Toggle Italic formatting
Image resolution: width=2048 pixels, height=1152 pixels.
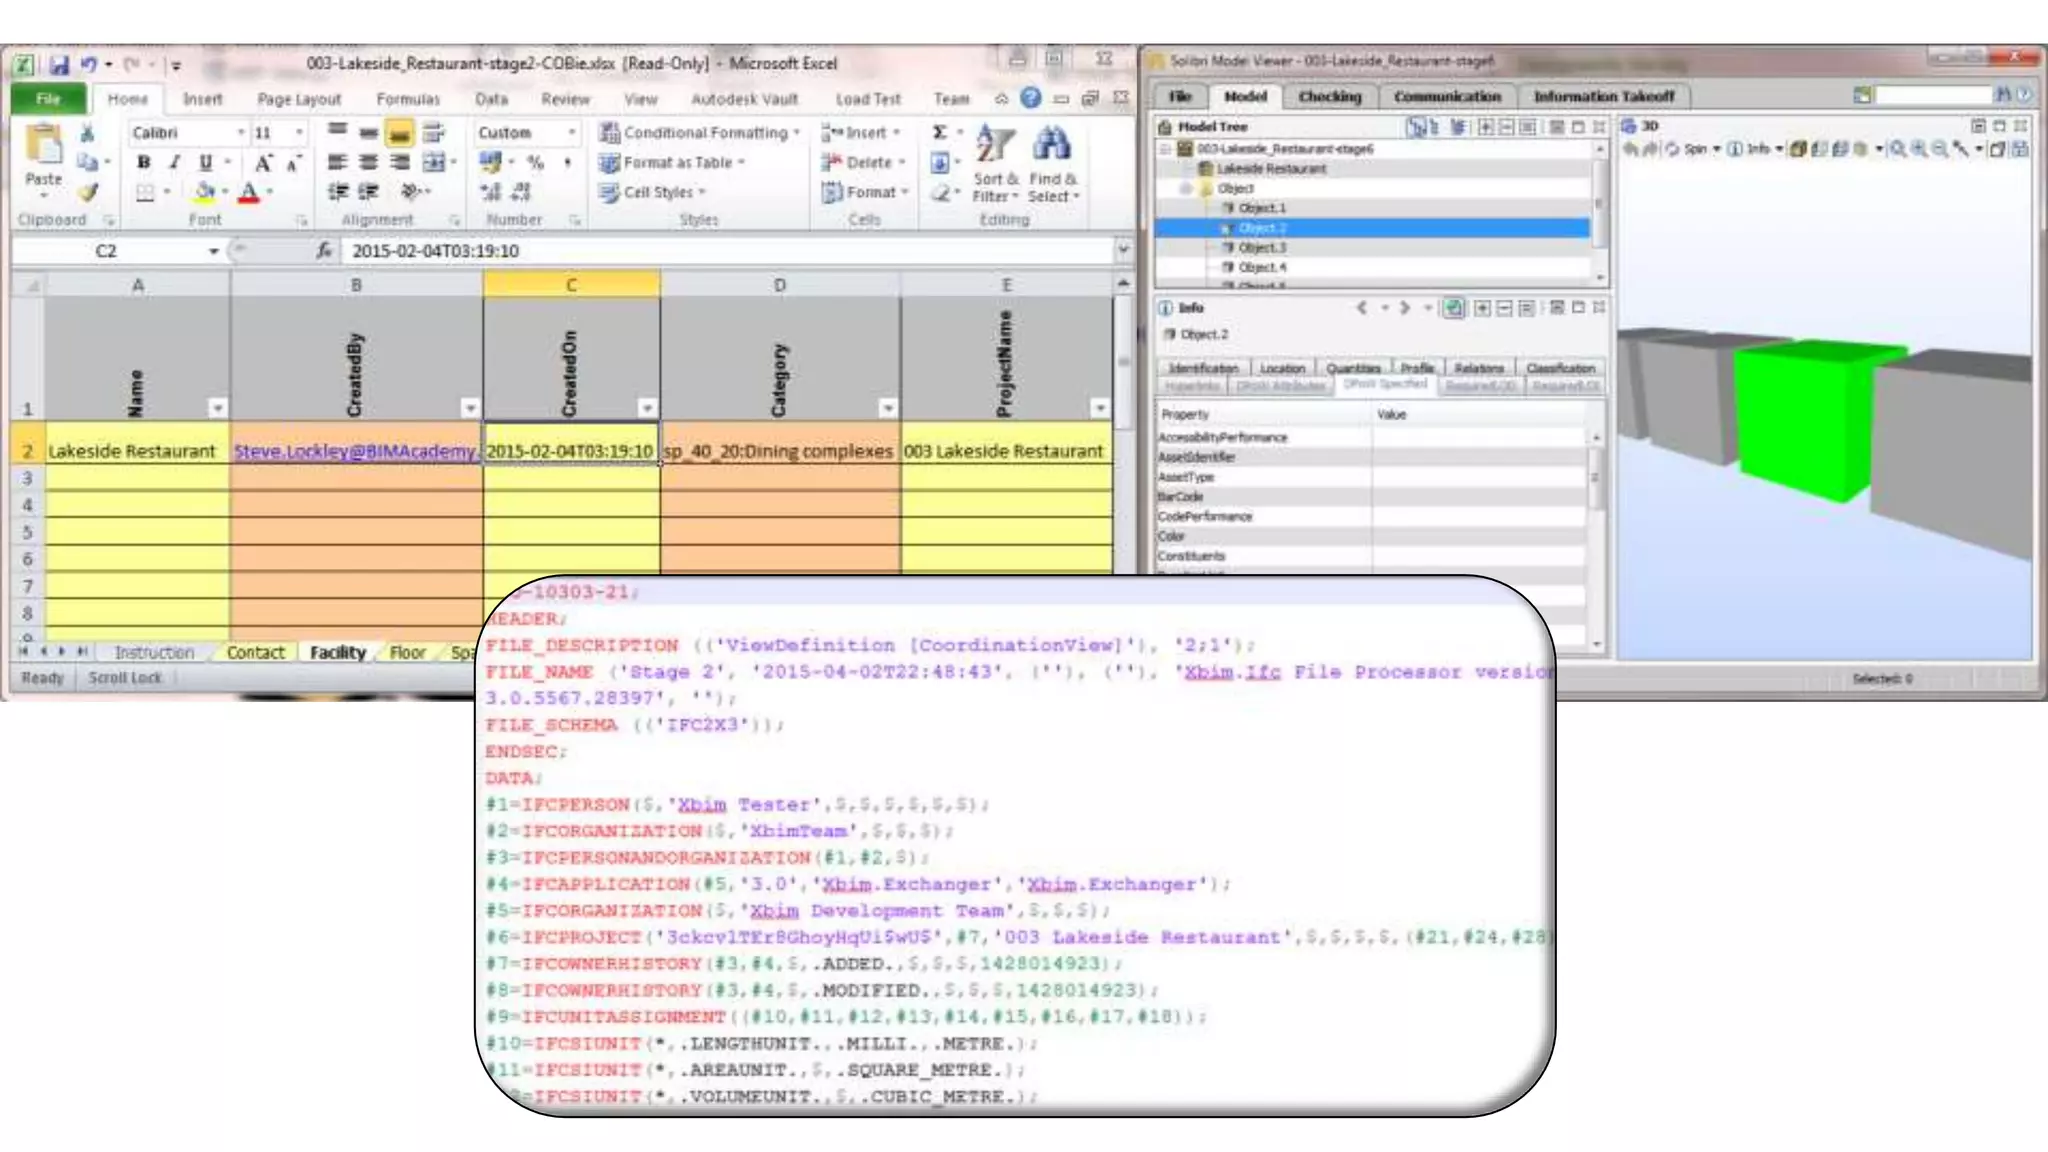[x=174, y=162]
